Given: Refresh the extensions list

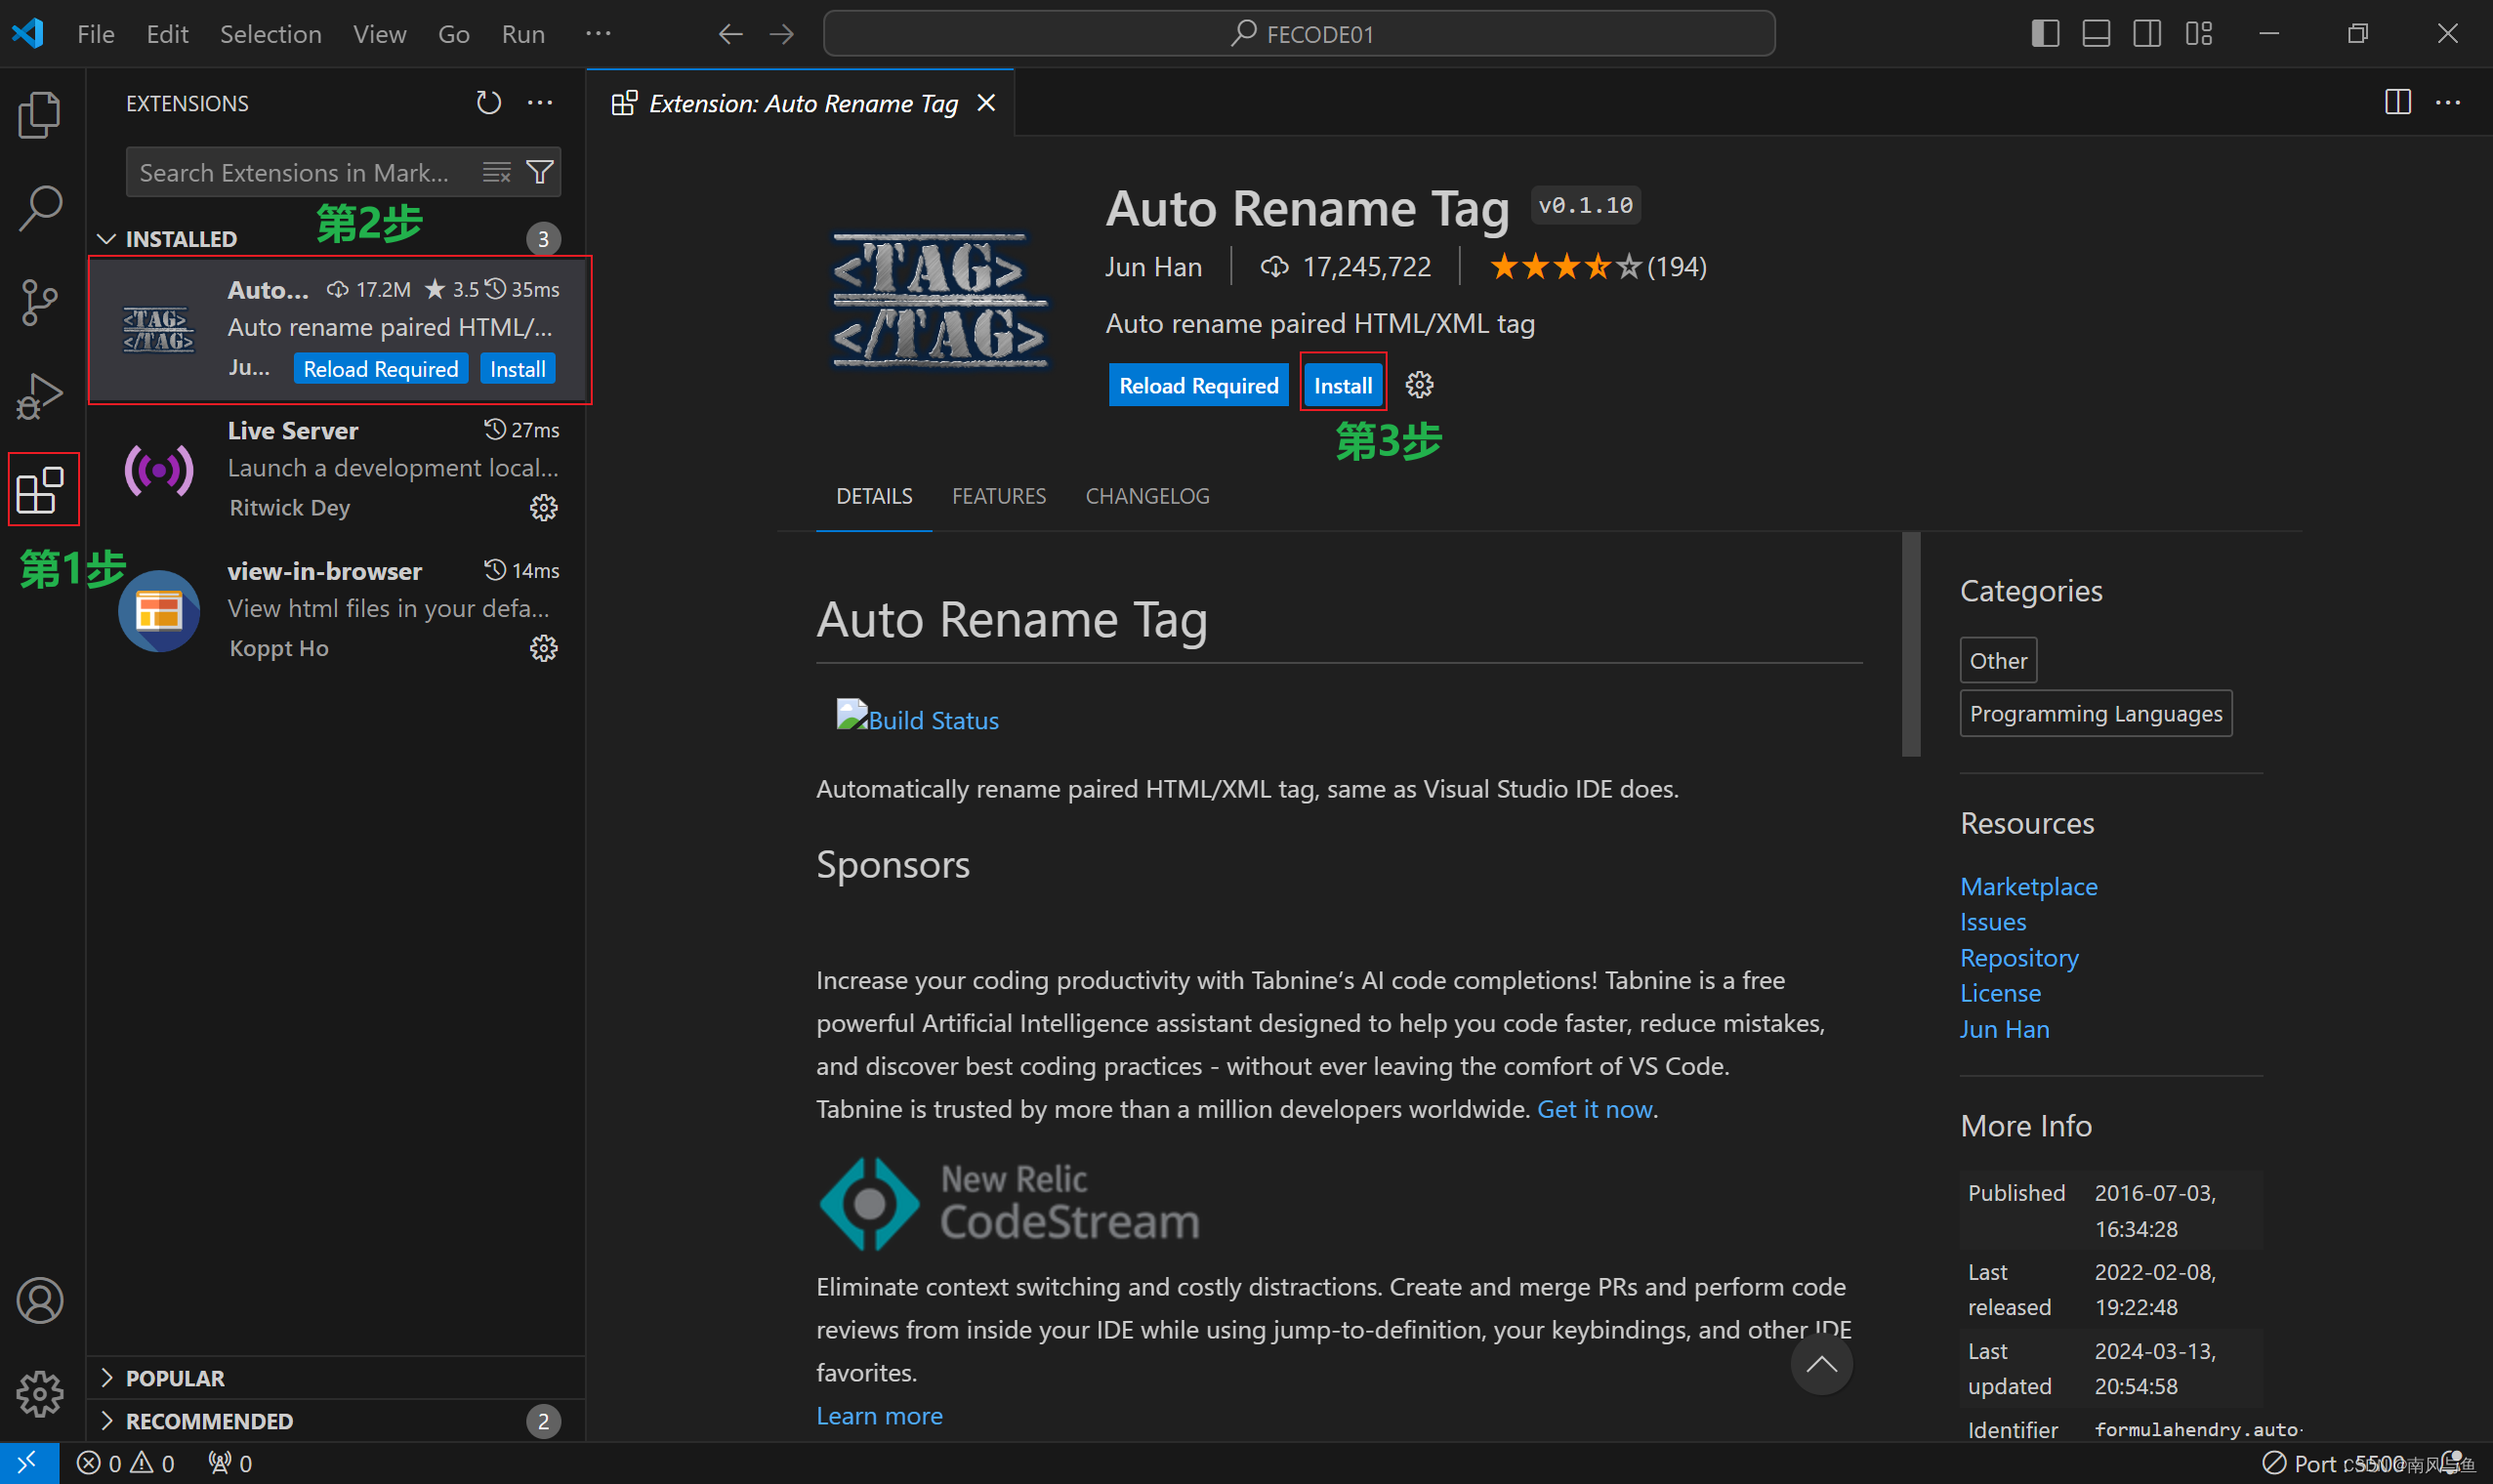Looking at the screenshot, I should pyautogui.click(x=488, y=103).
